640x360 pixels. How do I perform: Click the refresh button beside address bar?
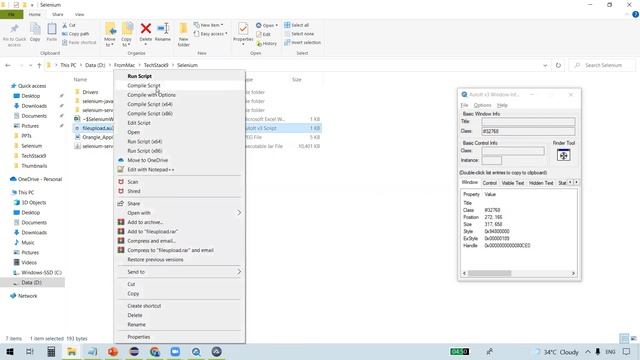coord(558,65)
